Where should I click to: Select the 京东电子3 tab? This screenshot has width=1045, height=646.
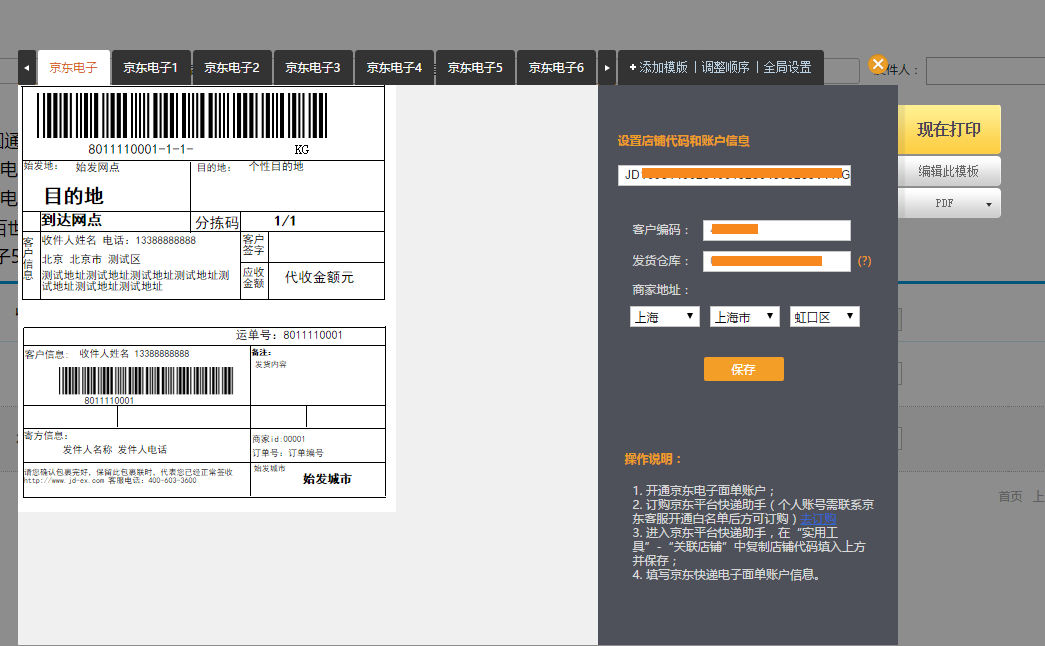pos(313,68)
